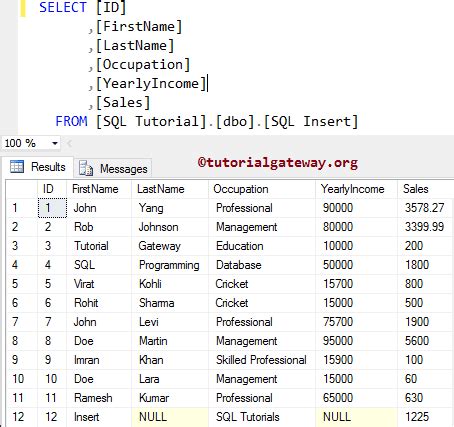The height and width of the screenshot is (427, 454).
Task: Select the LastName column header
Action: (170, 189)
